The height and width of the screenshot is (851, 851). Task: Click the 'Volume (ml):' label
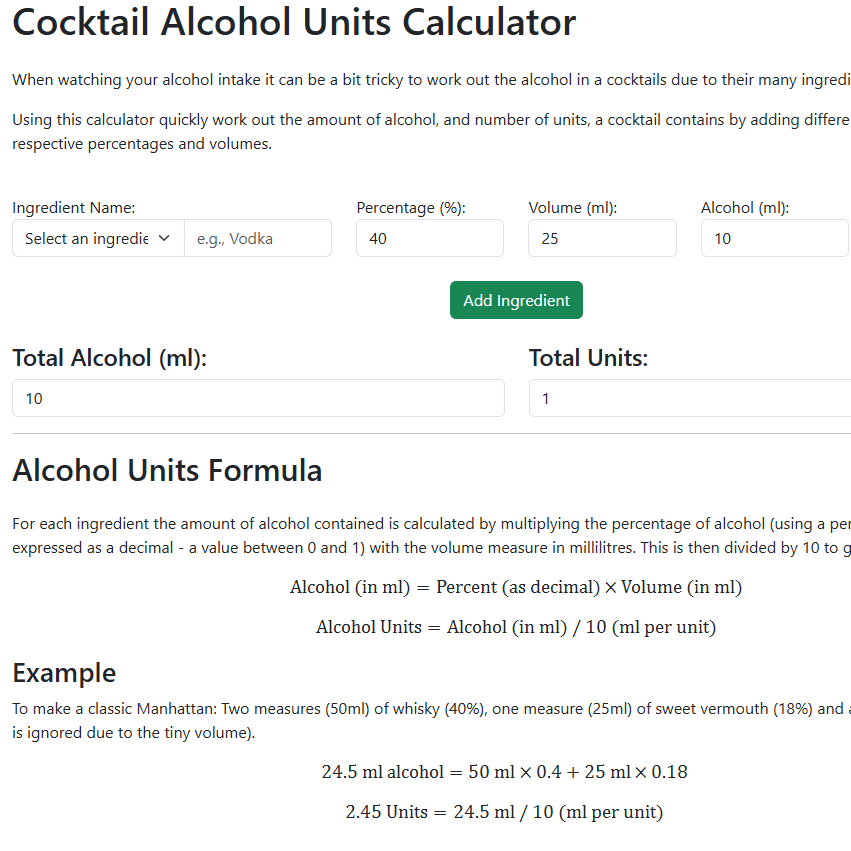[572, 208]
